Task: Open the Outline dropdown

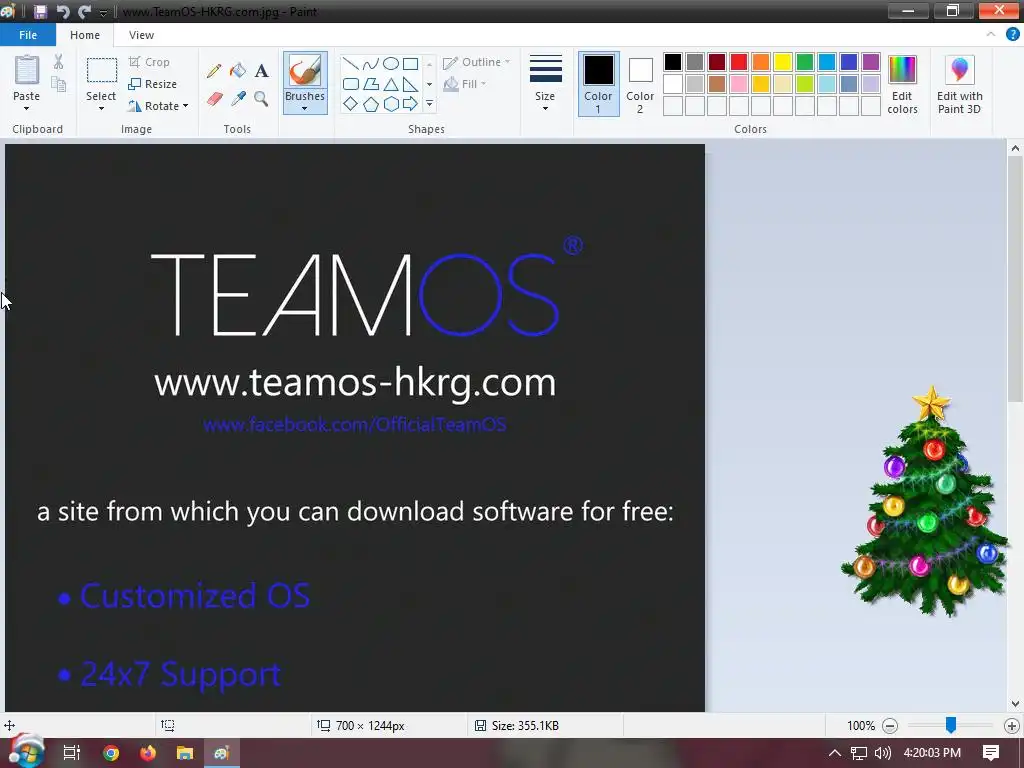Action: (x=477, y=62)
